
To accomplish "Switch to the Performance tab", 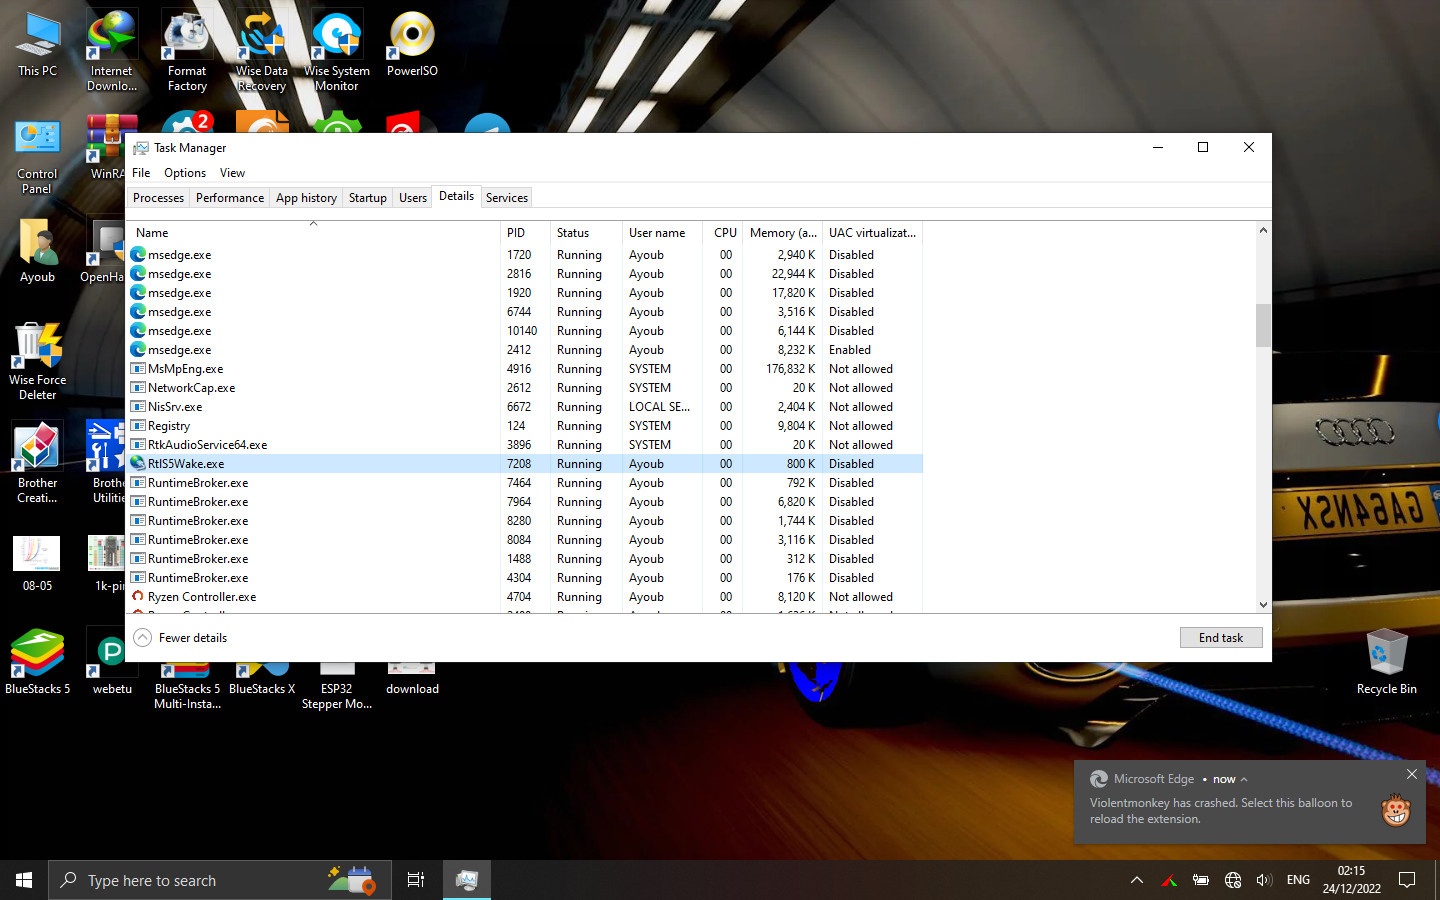I will point(229,197).
